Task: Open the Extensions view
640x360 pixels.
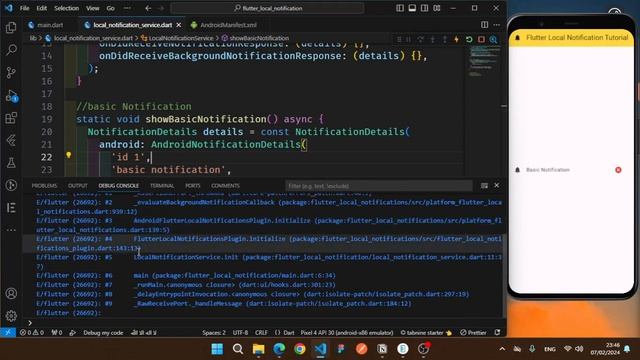Action: (11, 118)
